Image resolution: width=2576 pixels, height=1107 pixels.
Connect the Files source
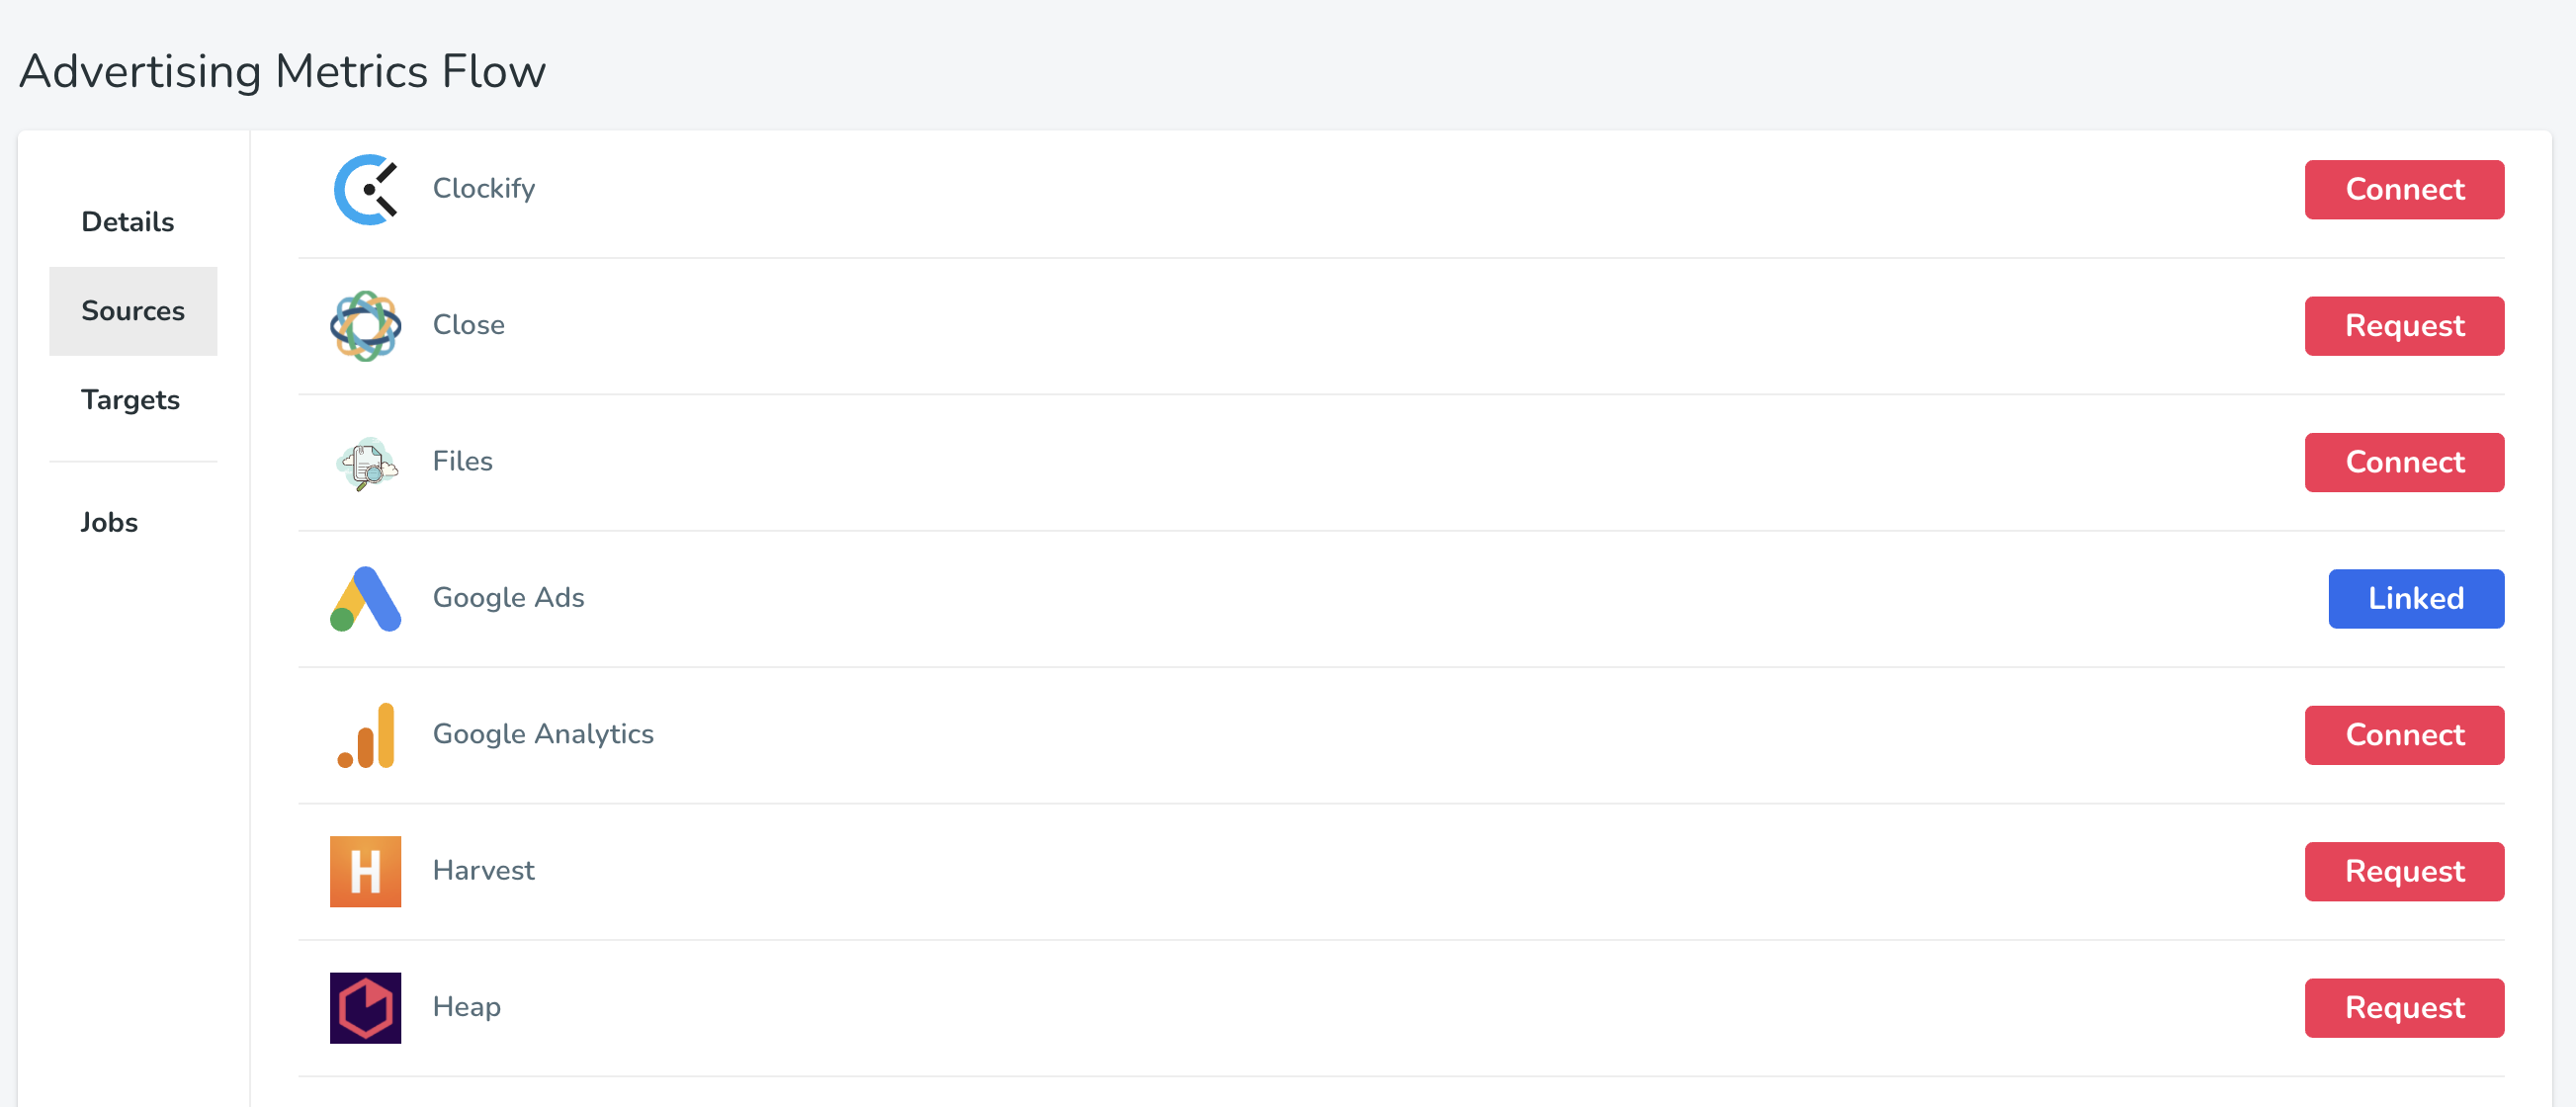click(x=2404, y=462)
